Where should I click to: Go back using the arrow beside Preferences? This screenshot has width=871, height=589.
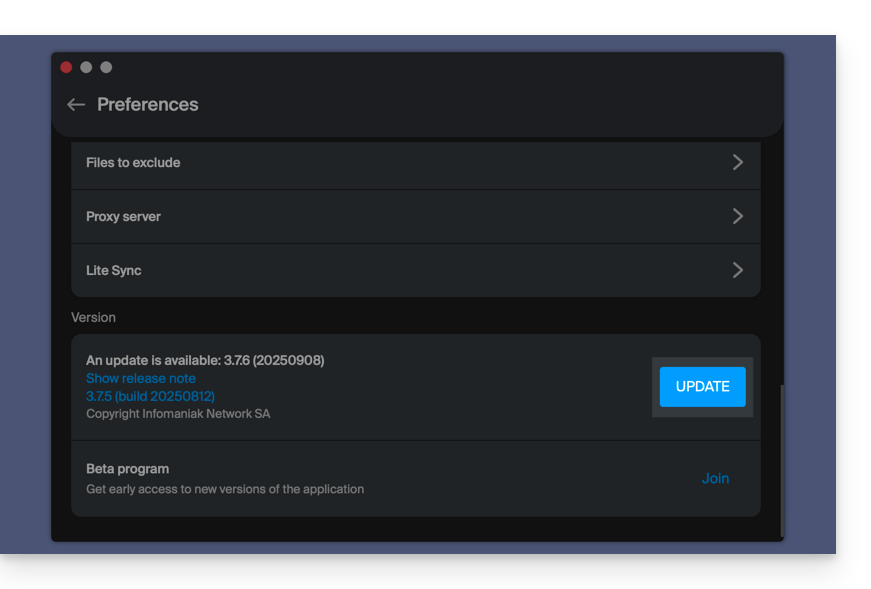click(x=76, y=105)
